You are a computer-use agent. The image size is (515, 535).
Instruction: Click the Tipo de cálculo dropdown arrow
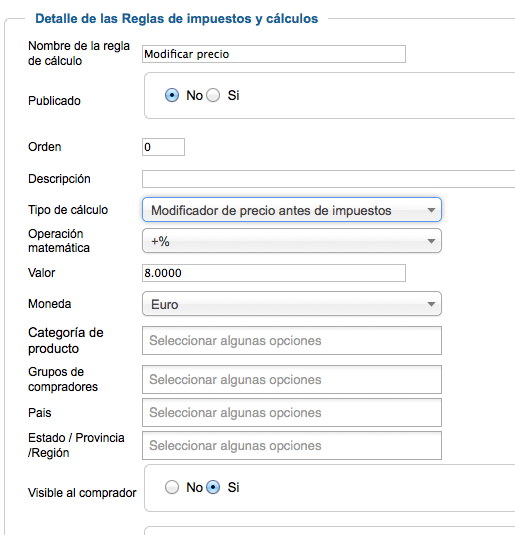coord(431,210)
